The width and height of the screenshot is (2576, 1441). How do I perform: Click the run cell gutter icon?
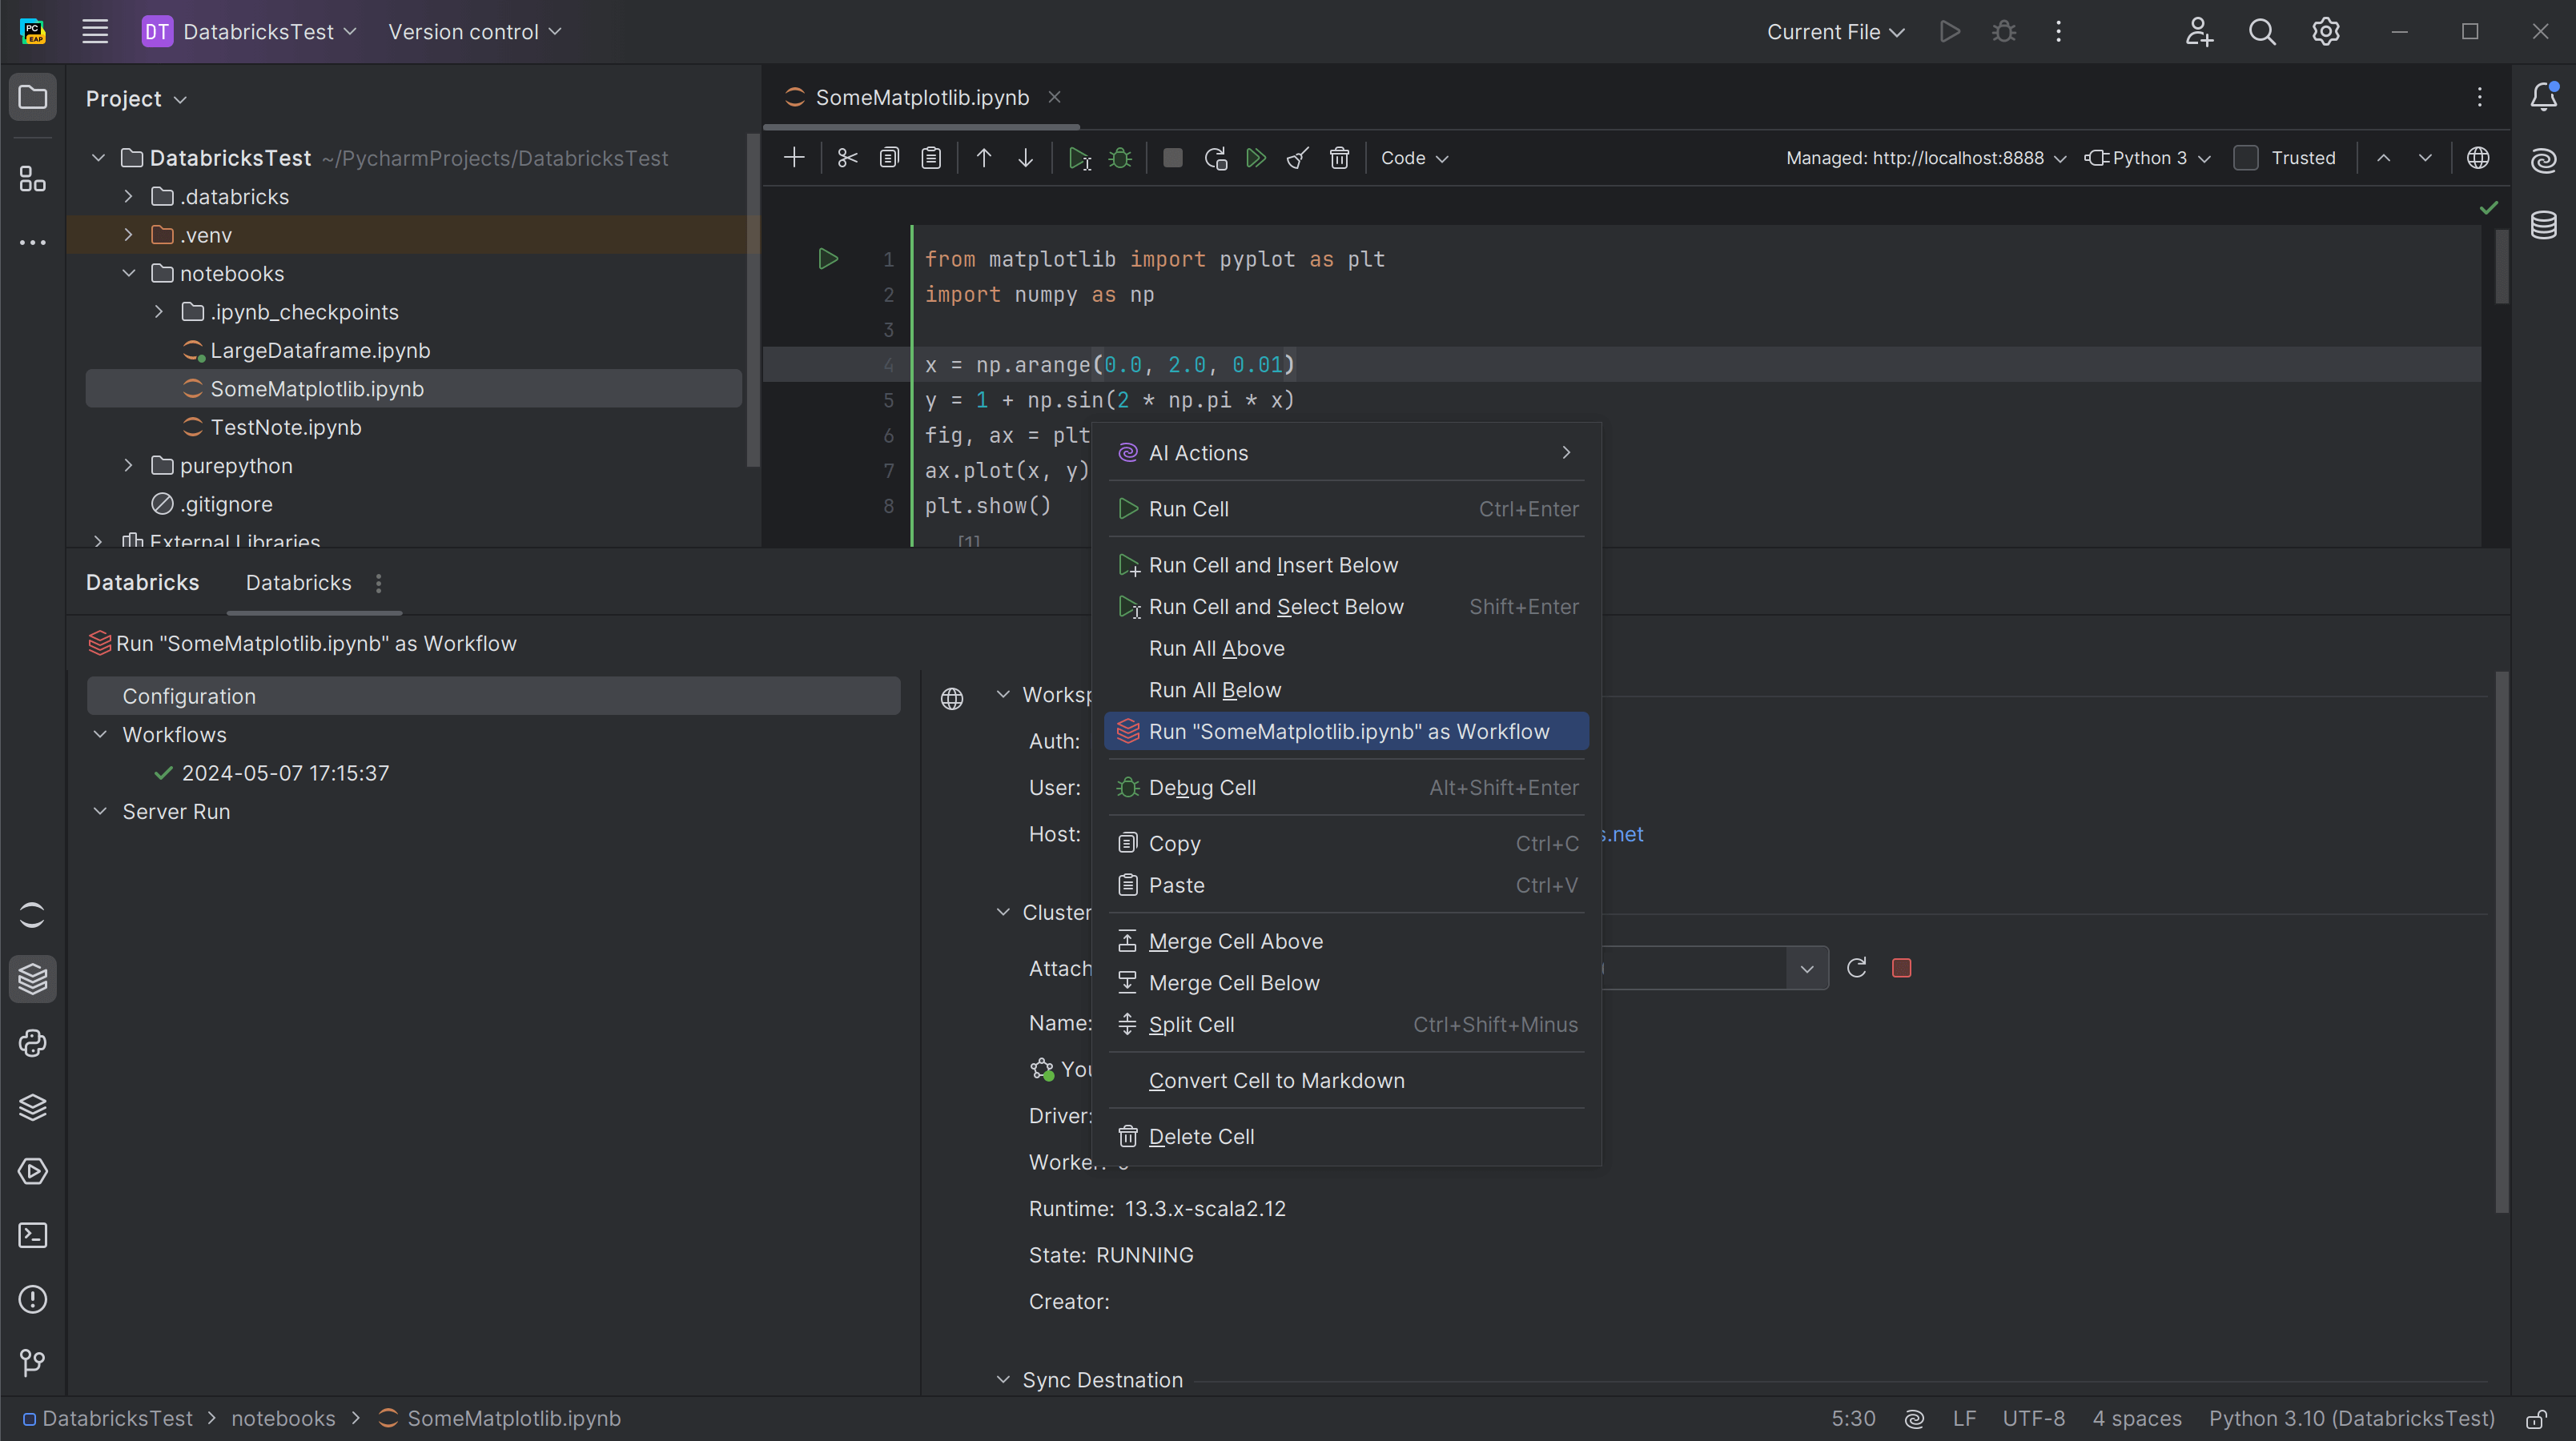pos(828,259)
